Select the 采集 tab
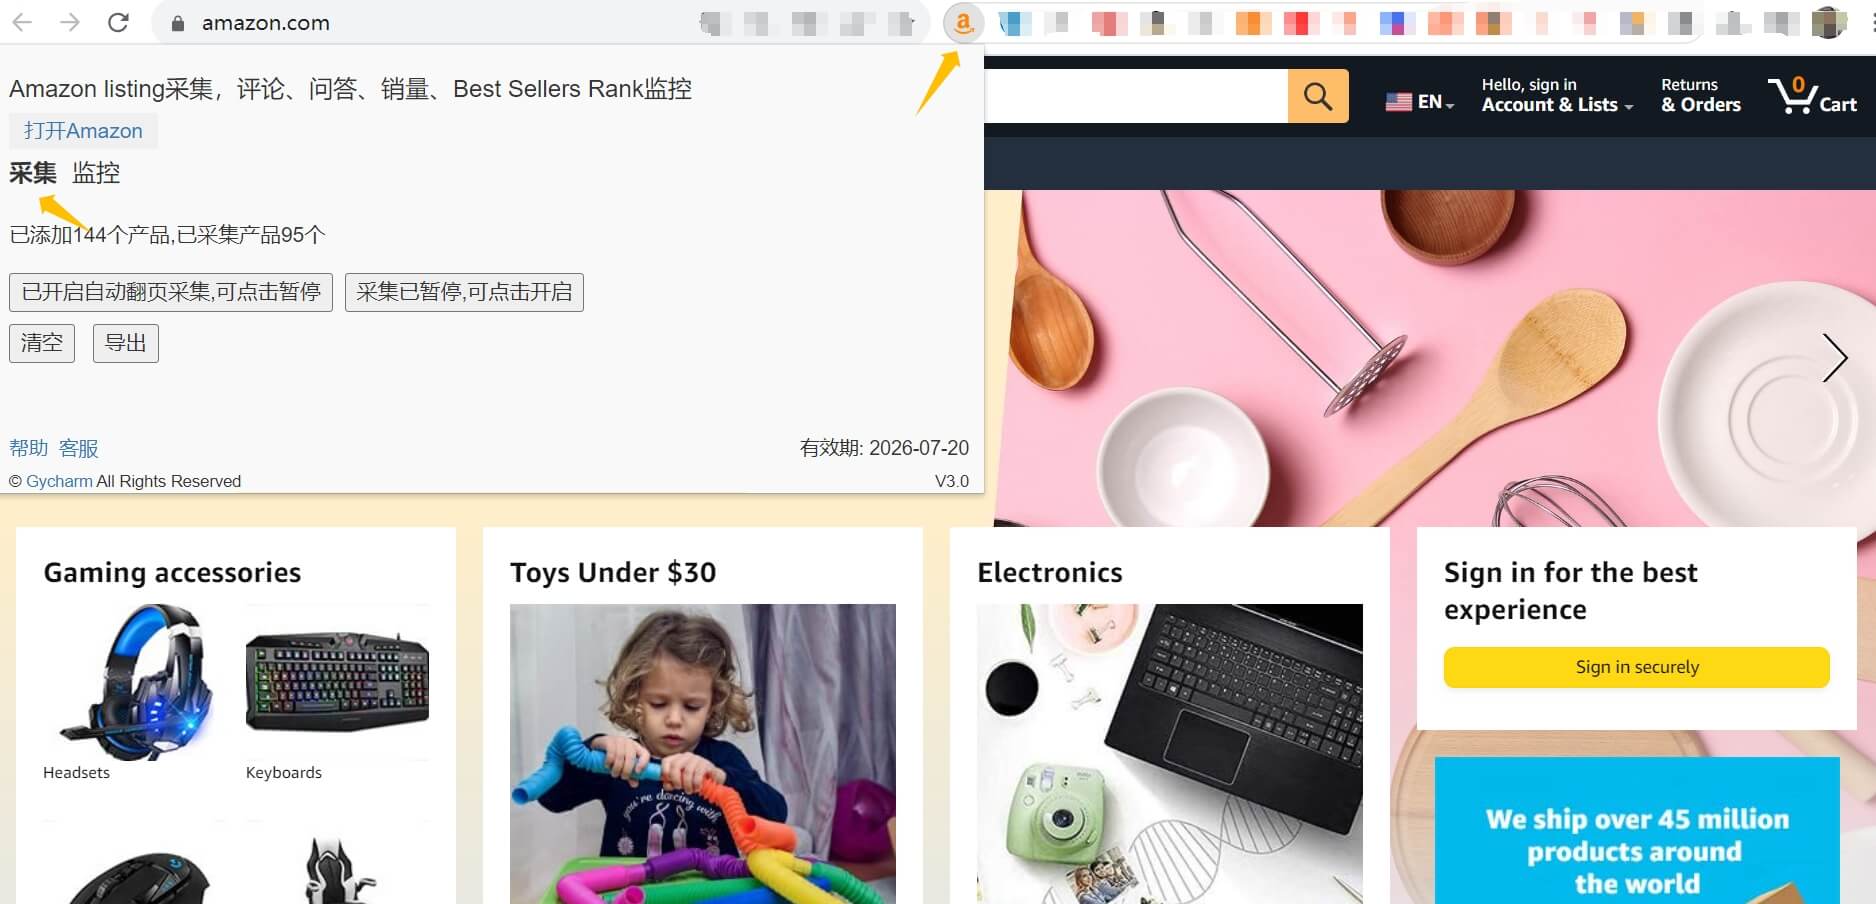The image size is (1876, 904). [33, 173]
